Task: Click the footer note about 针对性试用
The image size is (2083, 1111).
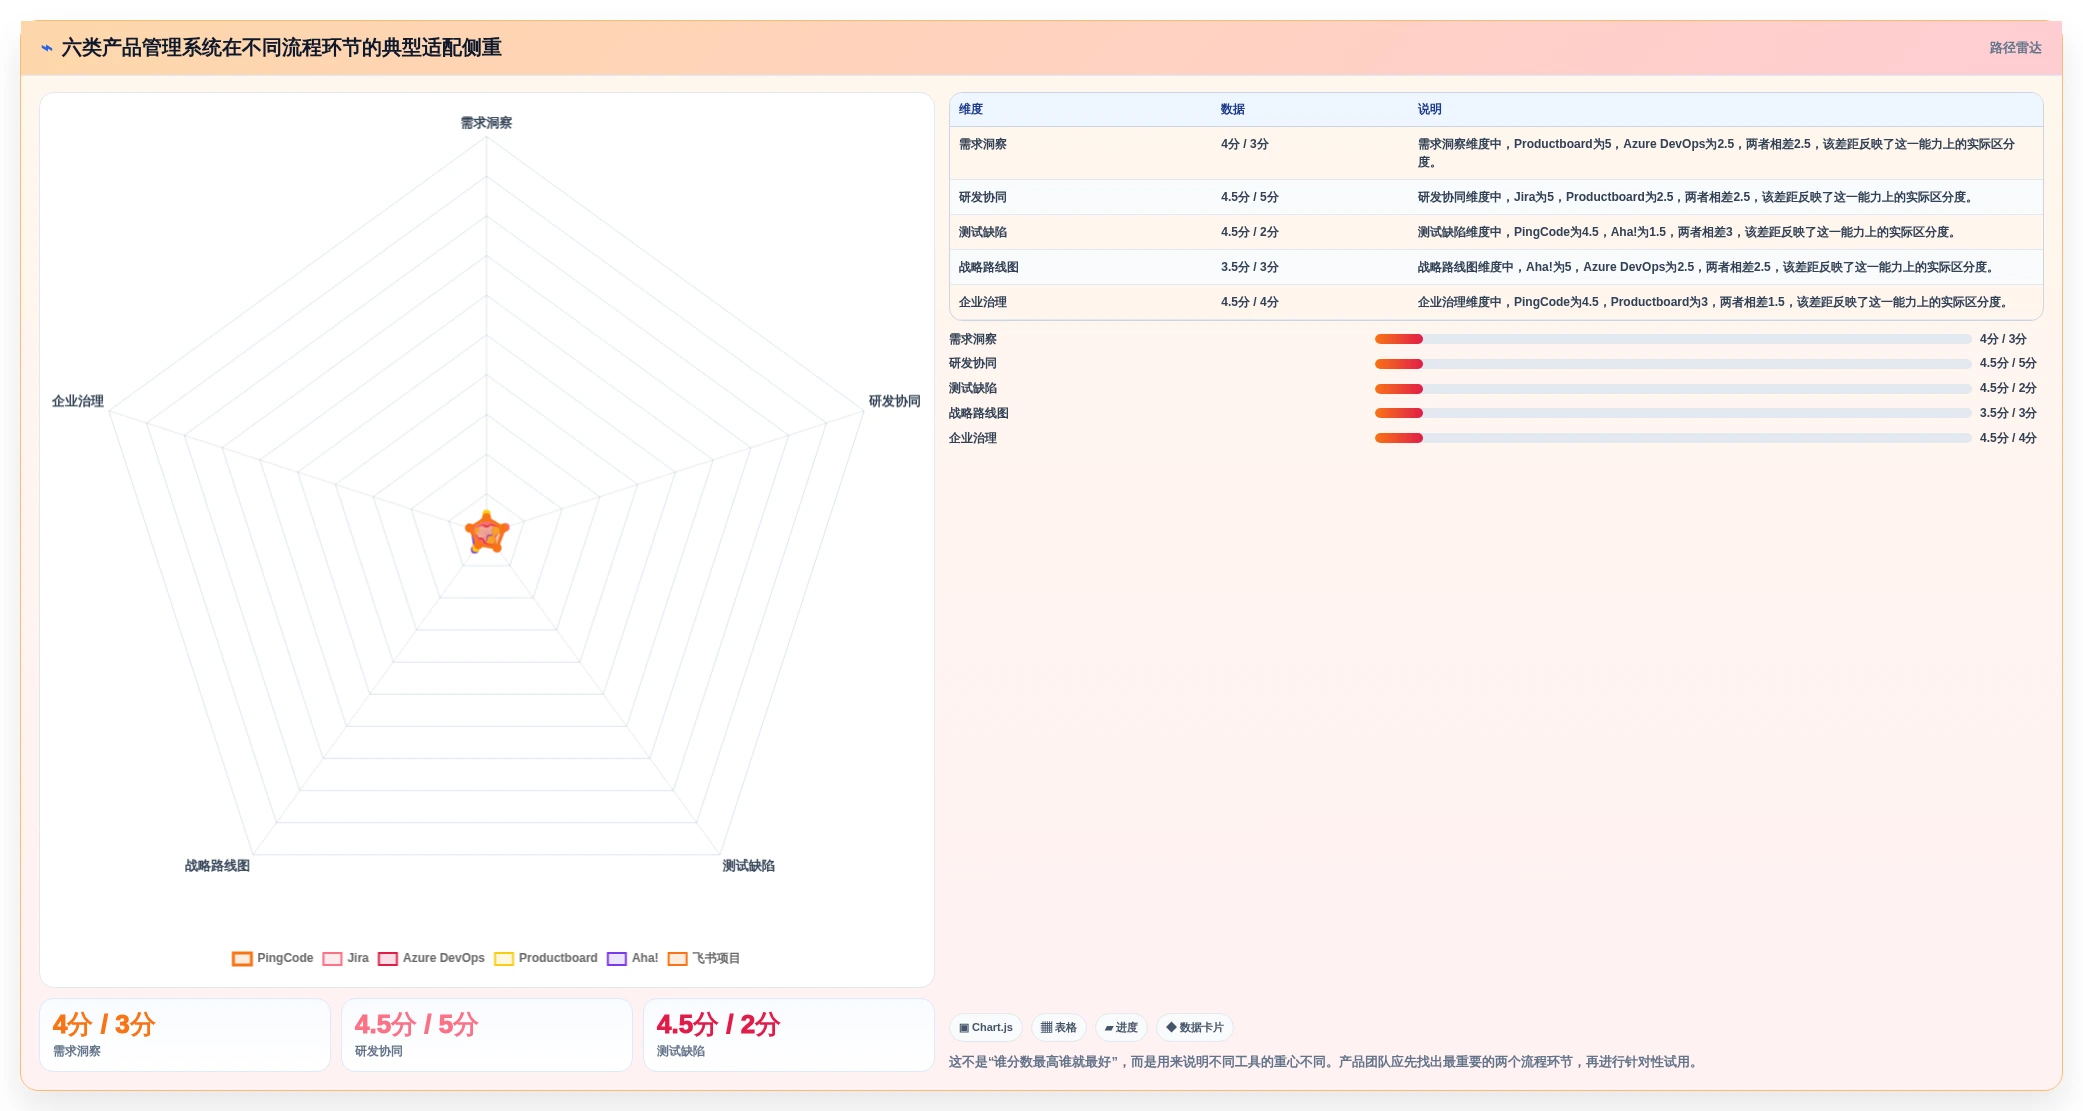Action: [1325, 1062]
